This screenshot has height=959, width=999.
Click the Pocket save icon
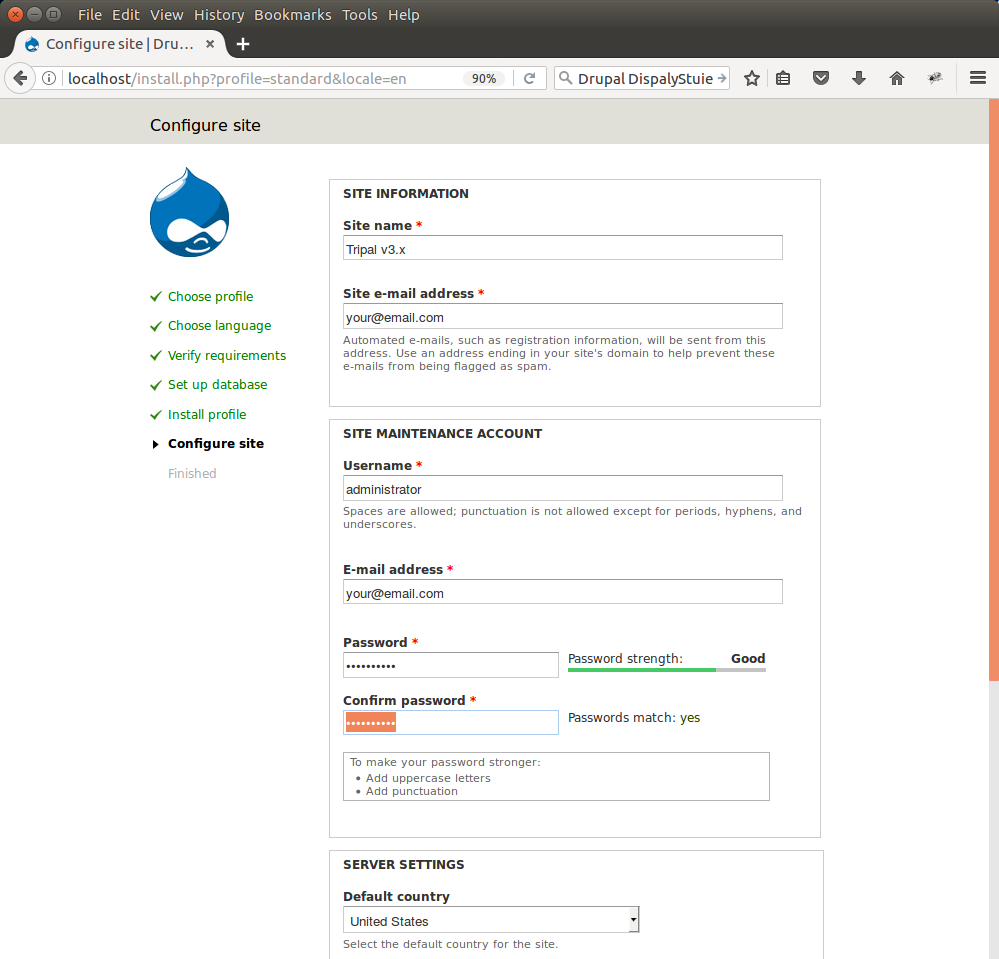tap(821, 78)
